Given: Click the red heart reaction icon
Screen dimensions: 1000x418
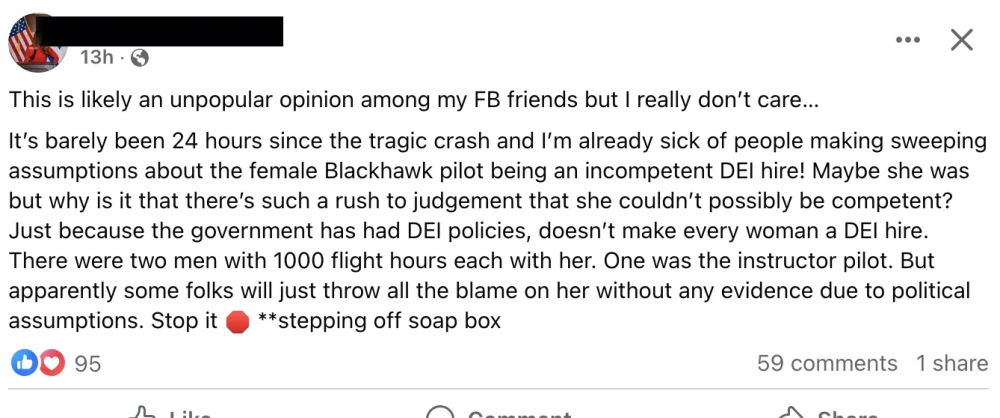Looking at the screenshot, I should 52,363.
